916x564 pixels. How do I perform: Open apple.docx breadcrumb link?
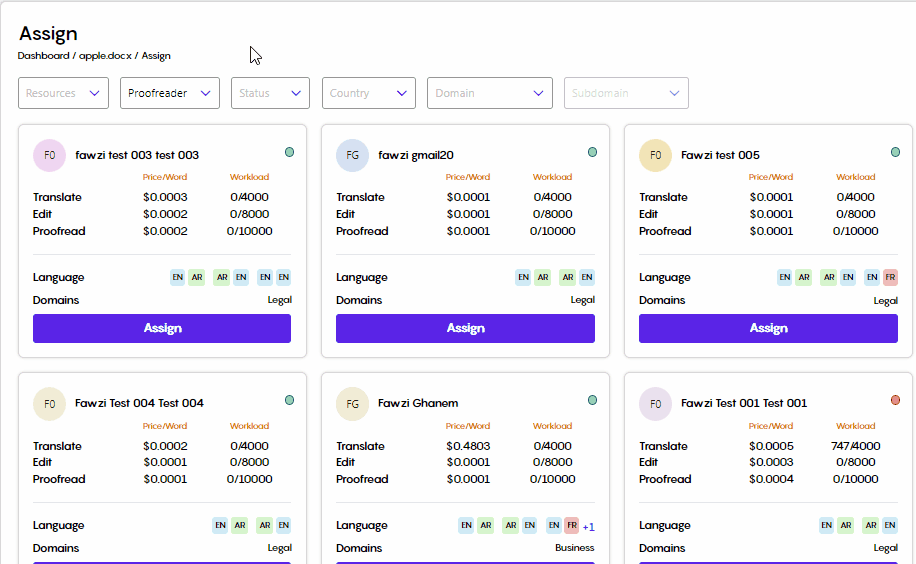[x=105, y=56]
